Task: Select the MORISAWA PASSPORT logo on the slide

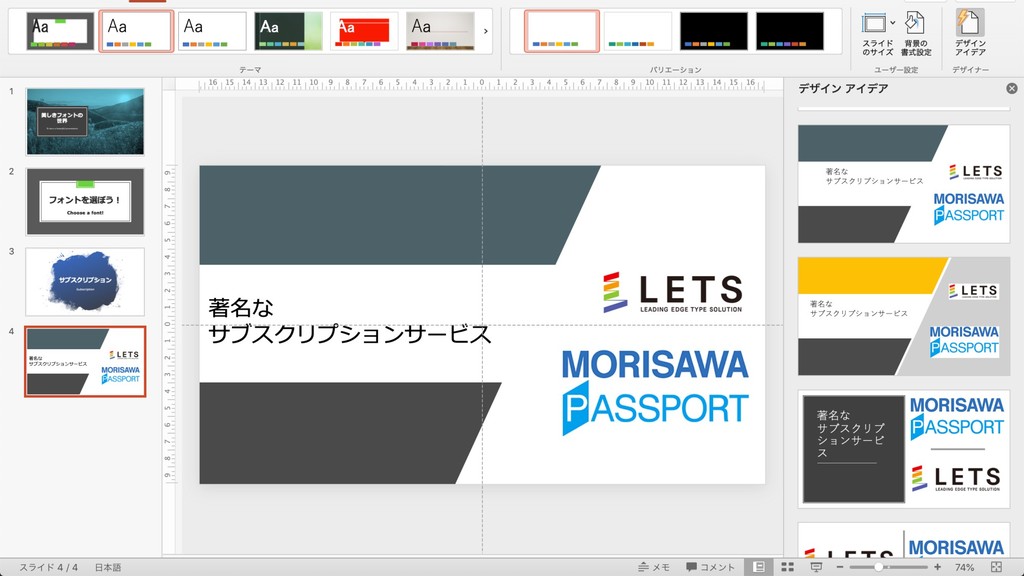Action: [x=655, y=392]
